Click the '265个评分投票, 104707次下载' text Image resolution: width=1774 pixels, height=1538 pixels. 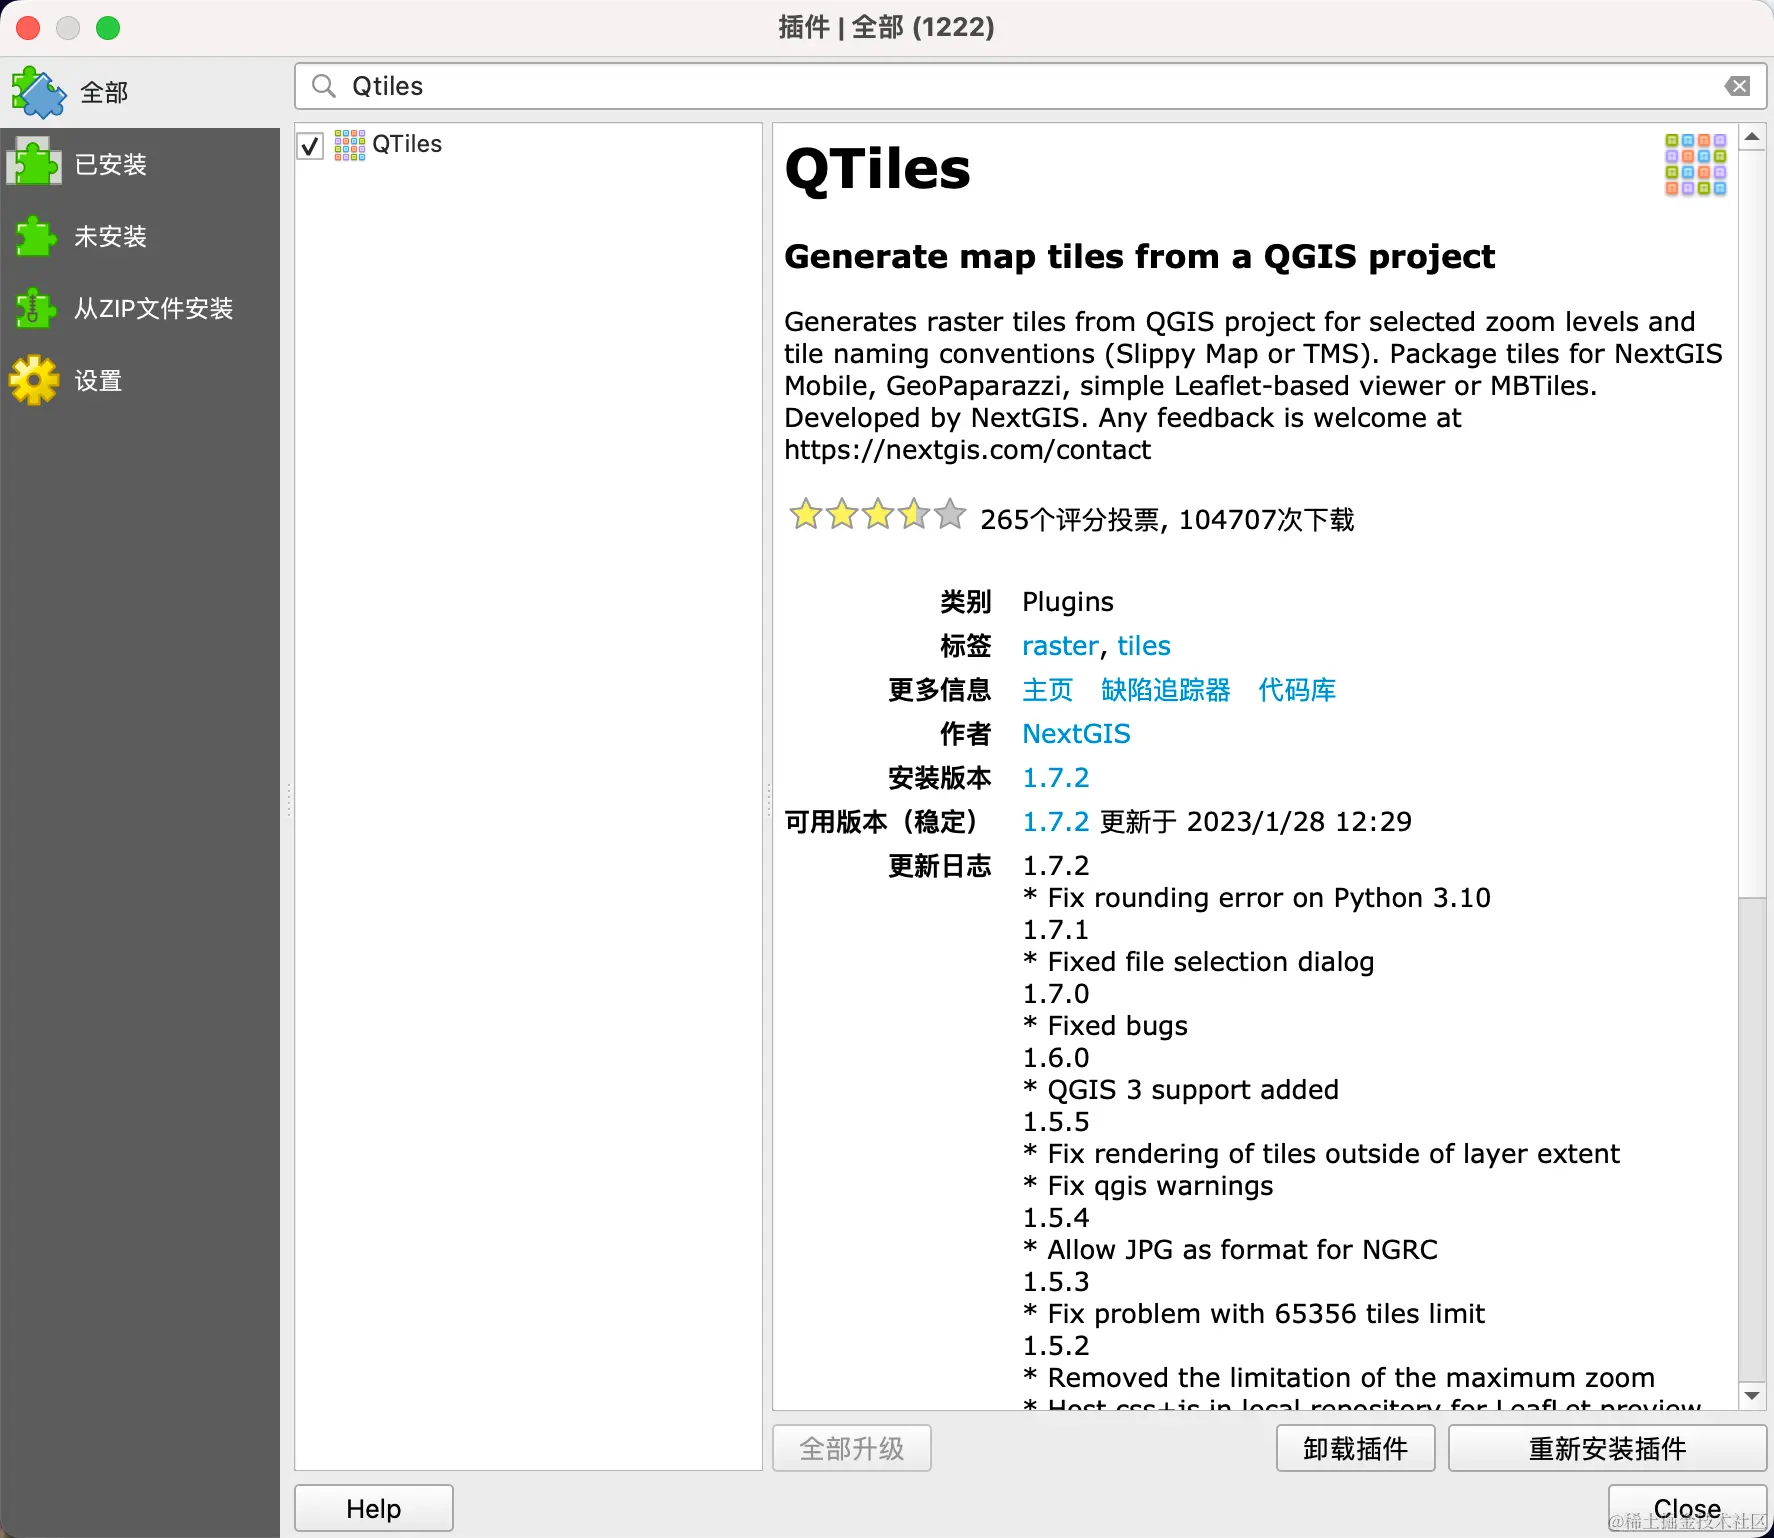1167,520
